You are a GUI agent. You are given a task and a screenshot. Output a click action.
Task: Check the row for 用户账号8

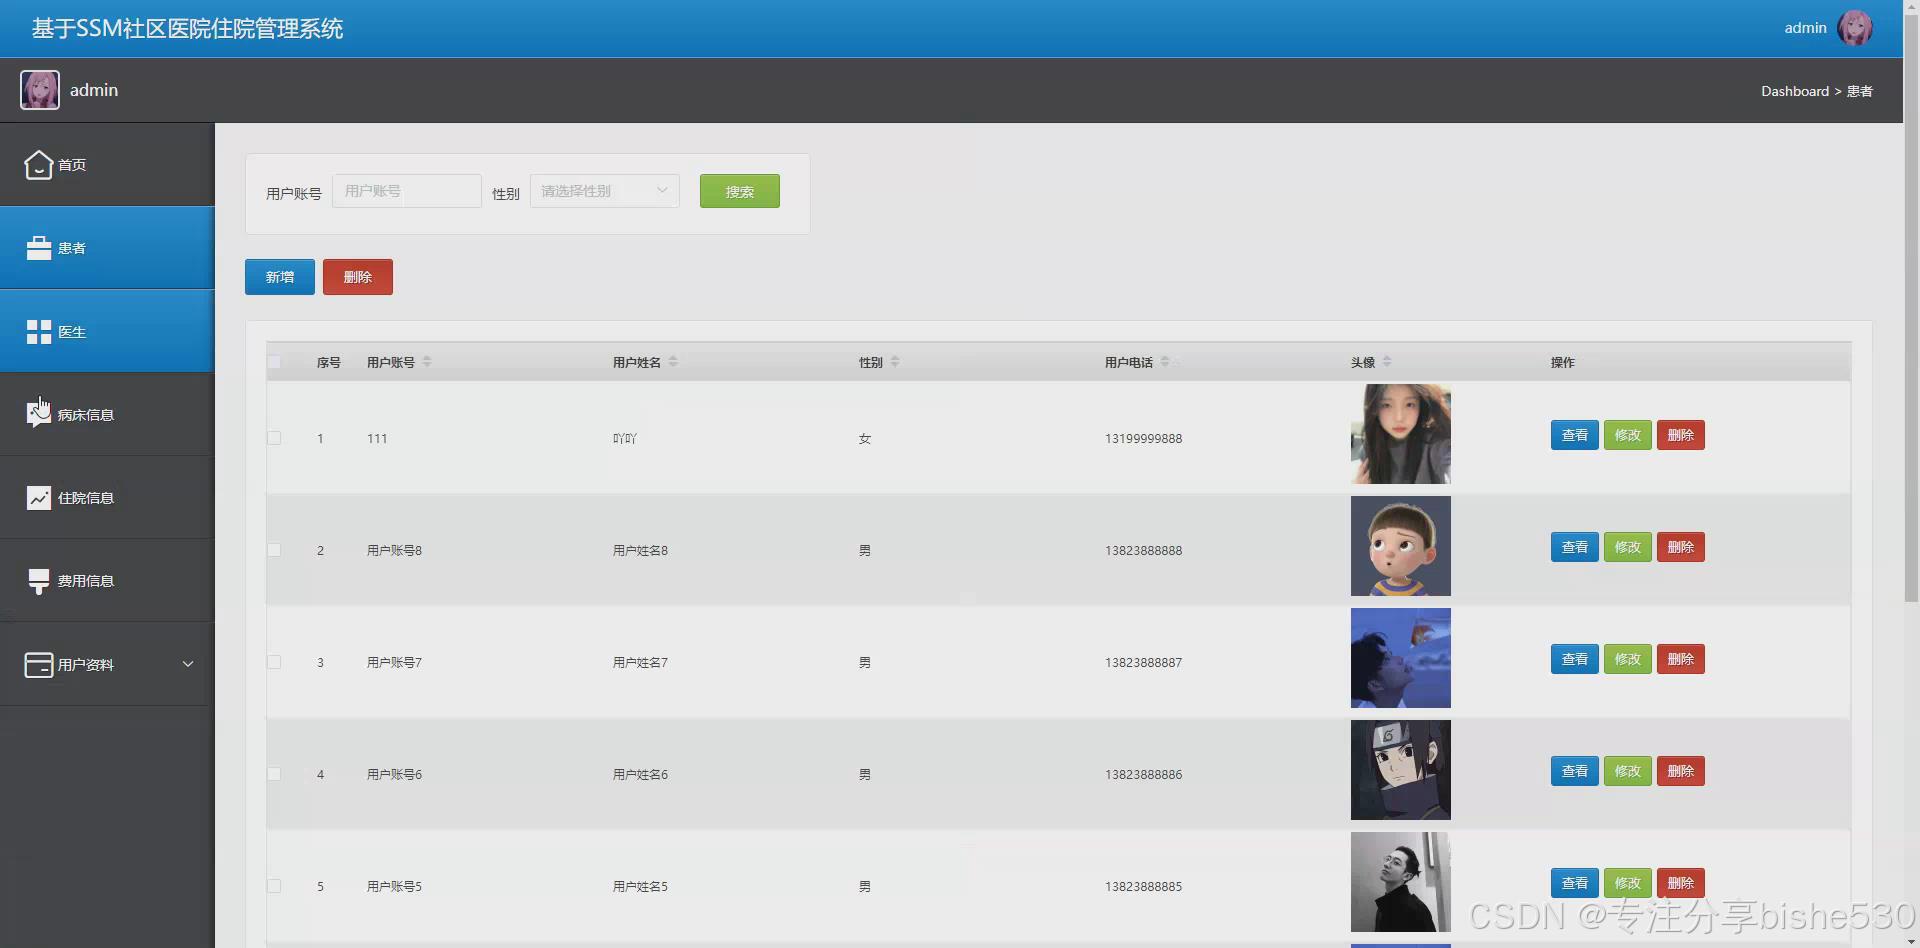[274, 550]
